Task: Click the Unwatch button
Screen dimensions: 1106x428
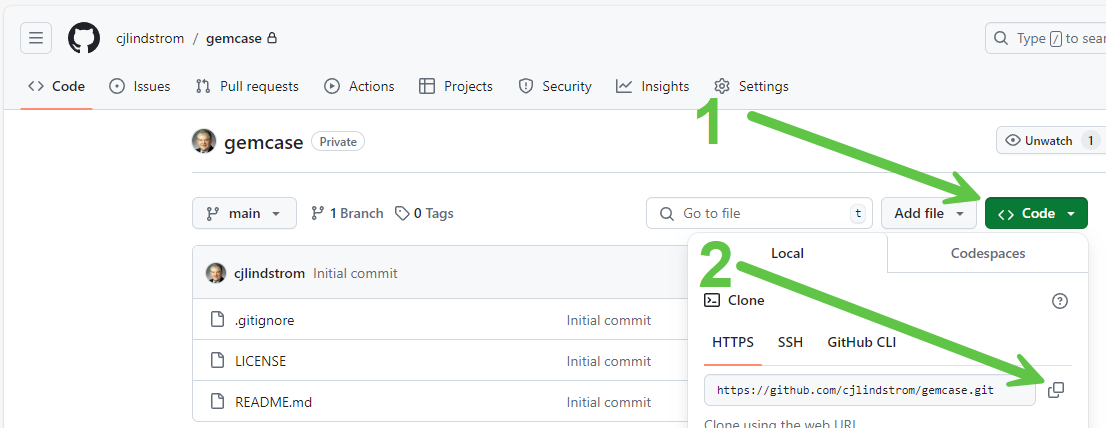Action: pos(1049,140)
